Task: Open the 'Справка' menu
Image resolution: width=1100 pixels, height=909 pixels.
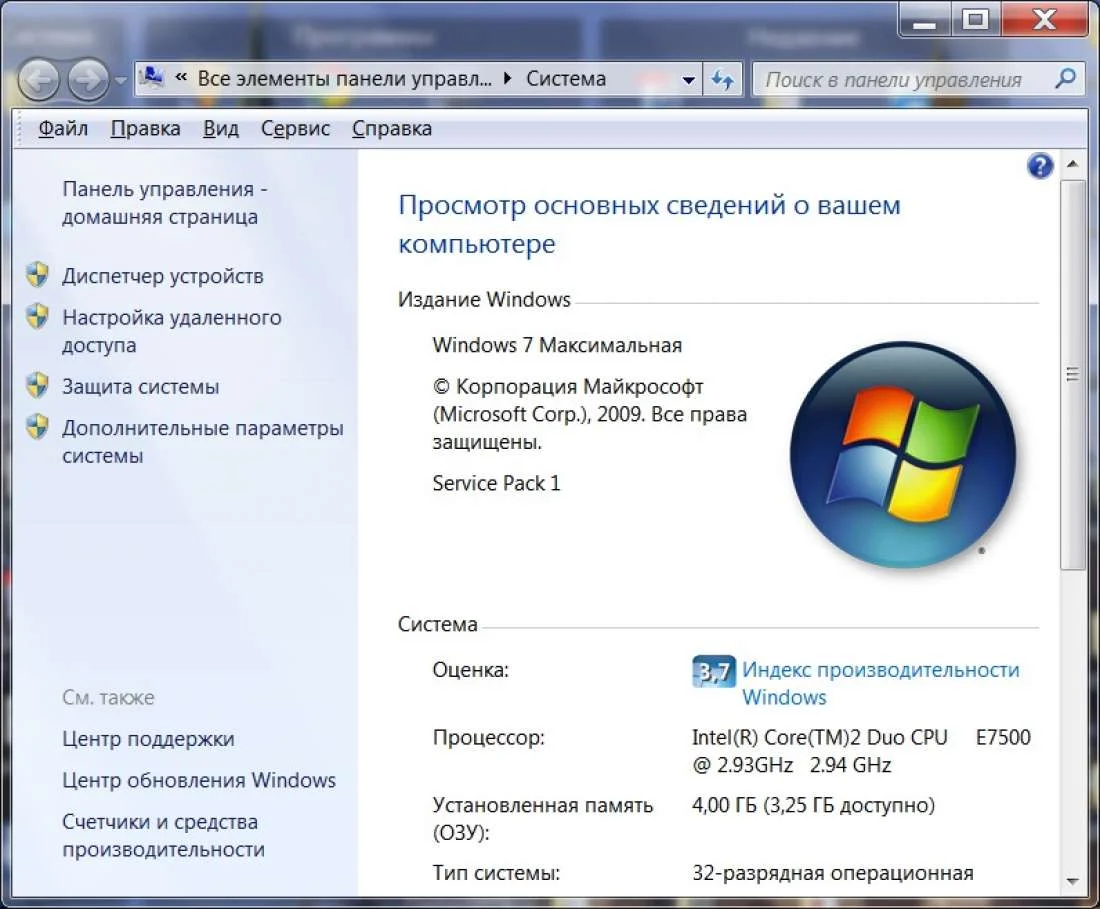Action: coord(391,129)
